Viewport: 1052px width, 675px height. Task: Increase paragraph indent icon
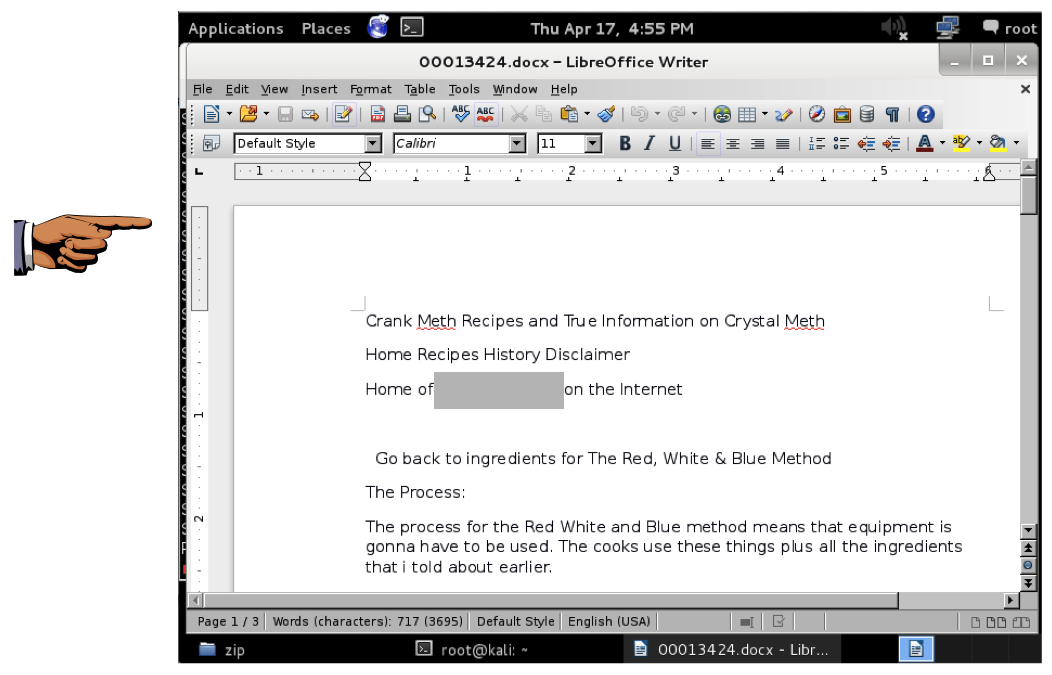(891, 143)
